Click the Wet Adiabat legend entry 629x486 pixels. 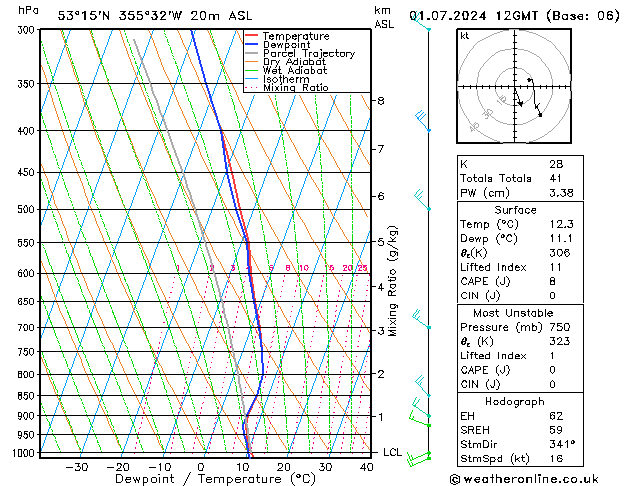pyautogui.click(x=286, y=71)
